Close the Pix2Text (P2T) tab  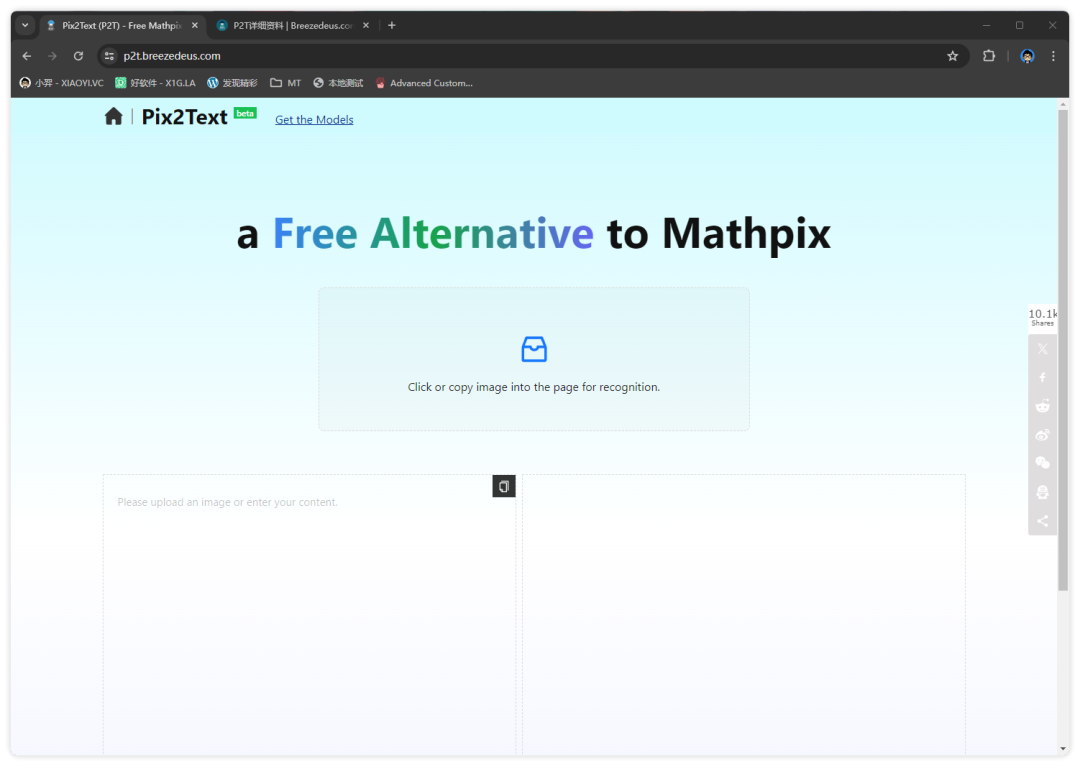coord(195,25)
